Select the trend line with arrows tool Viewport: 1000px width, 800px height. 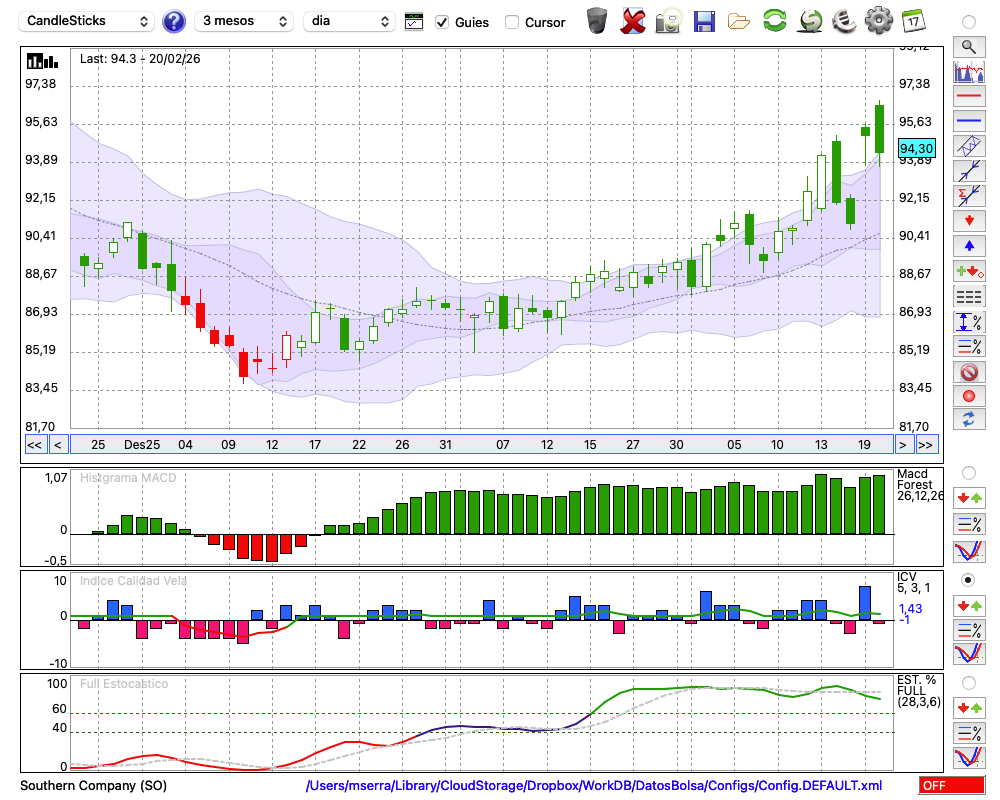969,171
